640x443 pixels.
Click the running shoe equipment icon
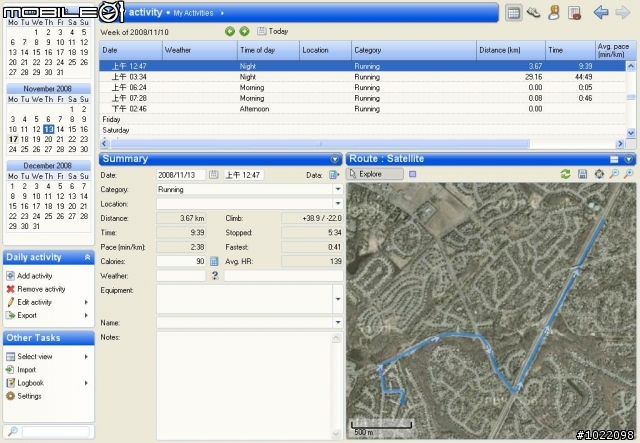(533, 13)
